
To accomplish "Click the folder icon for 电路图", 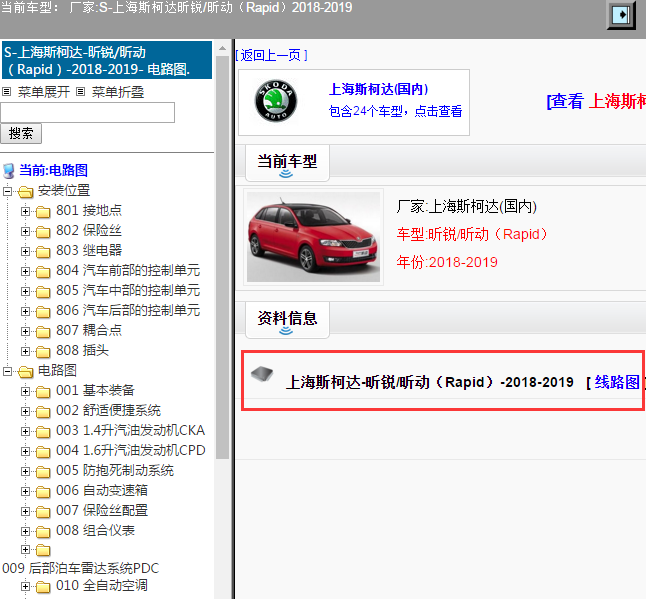I will click(26, 372).
